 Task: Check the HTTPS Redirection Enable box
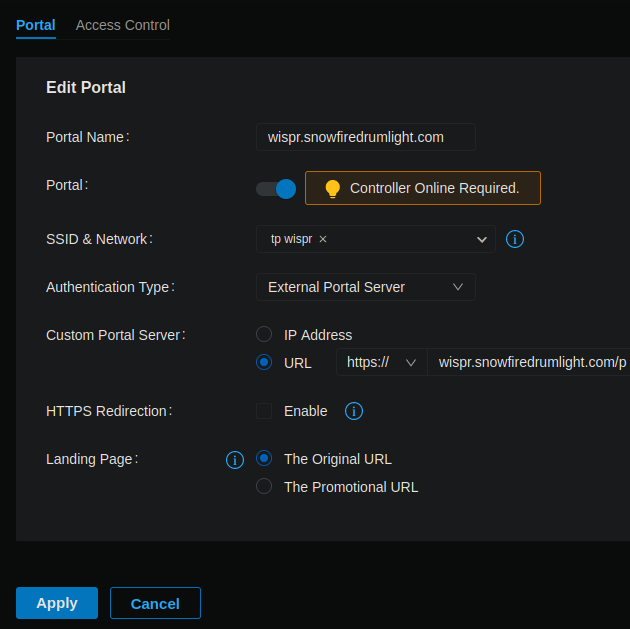[264, 411]
